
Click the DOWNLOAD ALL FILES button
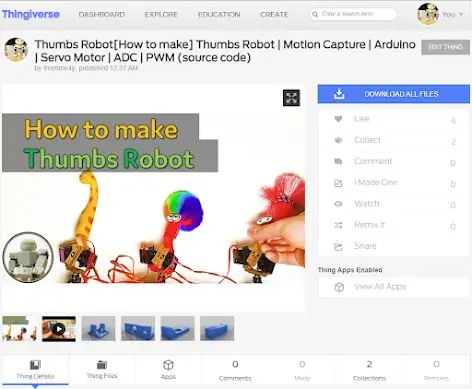[x=394, y=94]
